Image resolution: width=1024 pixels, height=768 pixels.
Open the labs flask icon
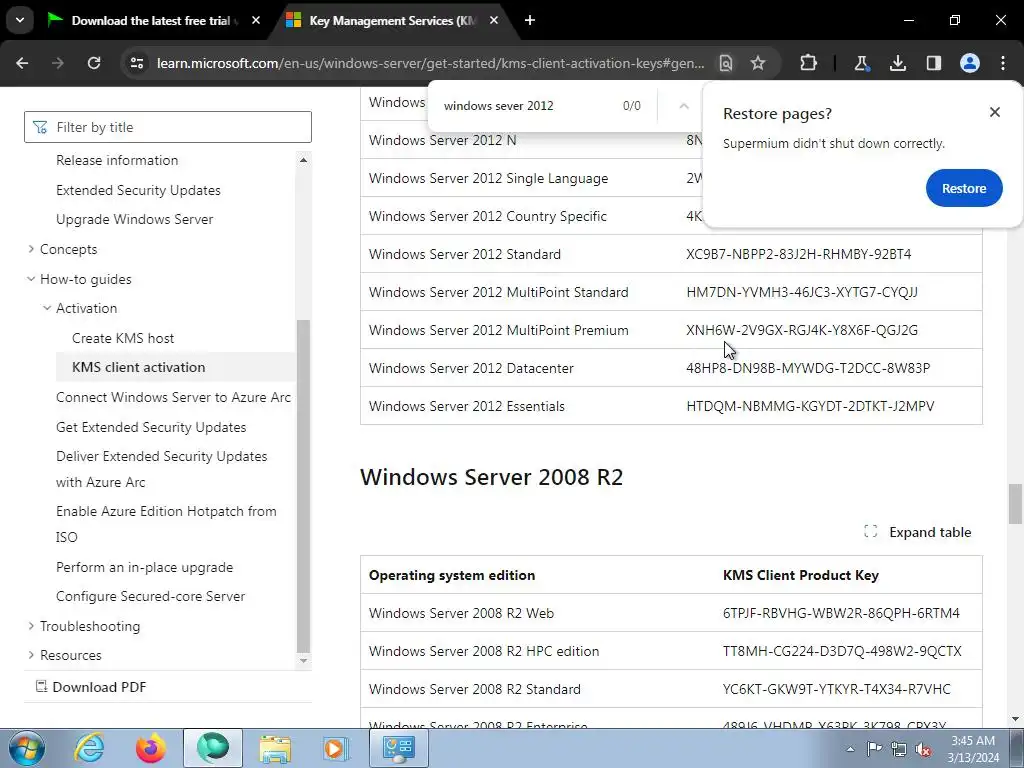click(x=861, y=63)
